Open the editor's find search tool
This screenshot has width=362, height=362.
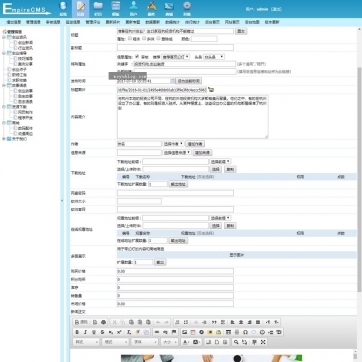[236, 342]
